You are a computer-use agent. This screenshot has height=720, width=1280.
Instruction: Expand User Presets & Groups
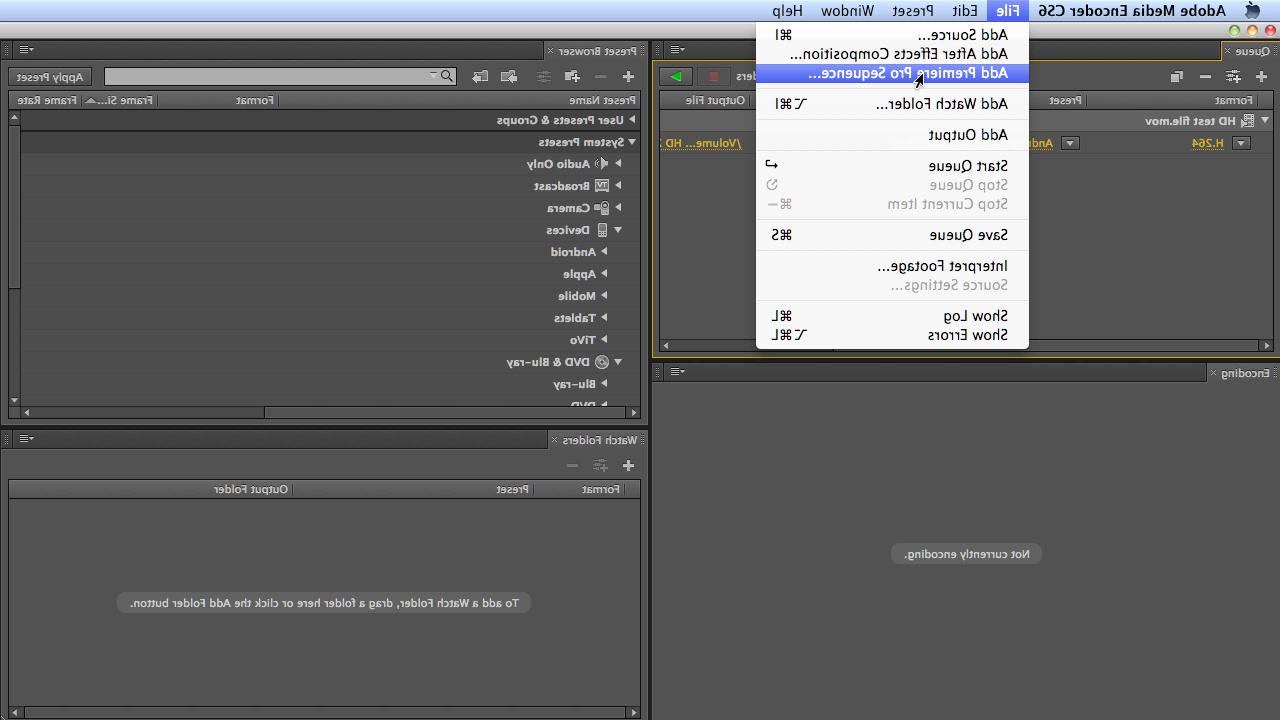632,120
